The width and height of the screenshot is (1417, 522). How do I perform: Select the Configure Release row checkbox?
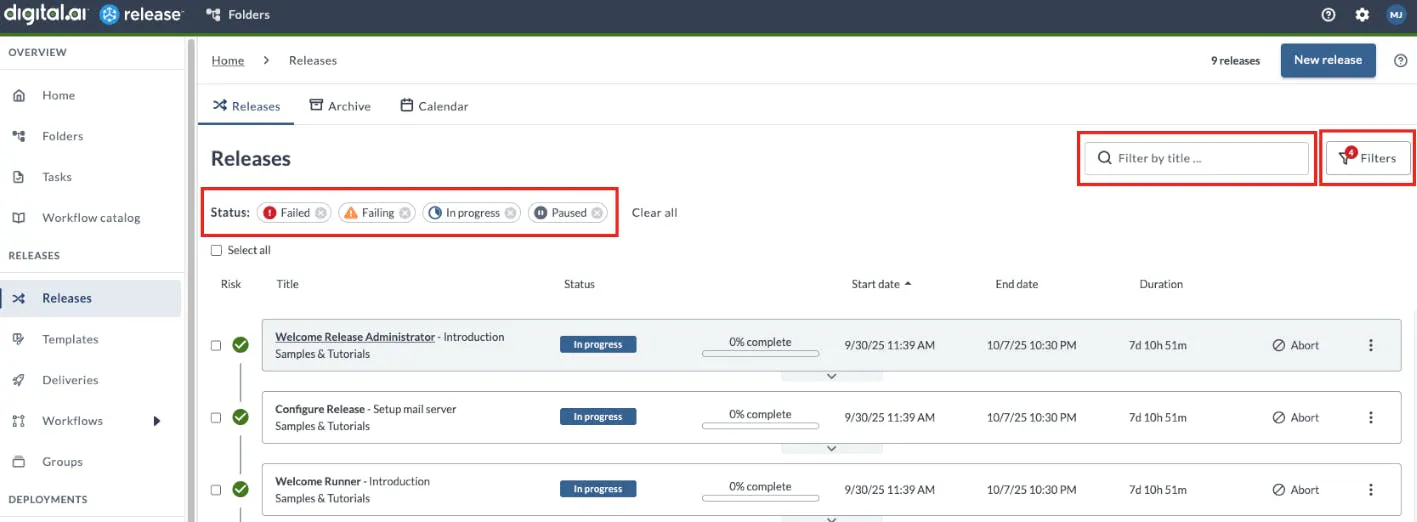point(216,418)
